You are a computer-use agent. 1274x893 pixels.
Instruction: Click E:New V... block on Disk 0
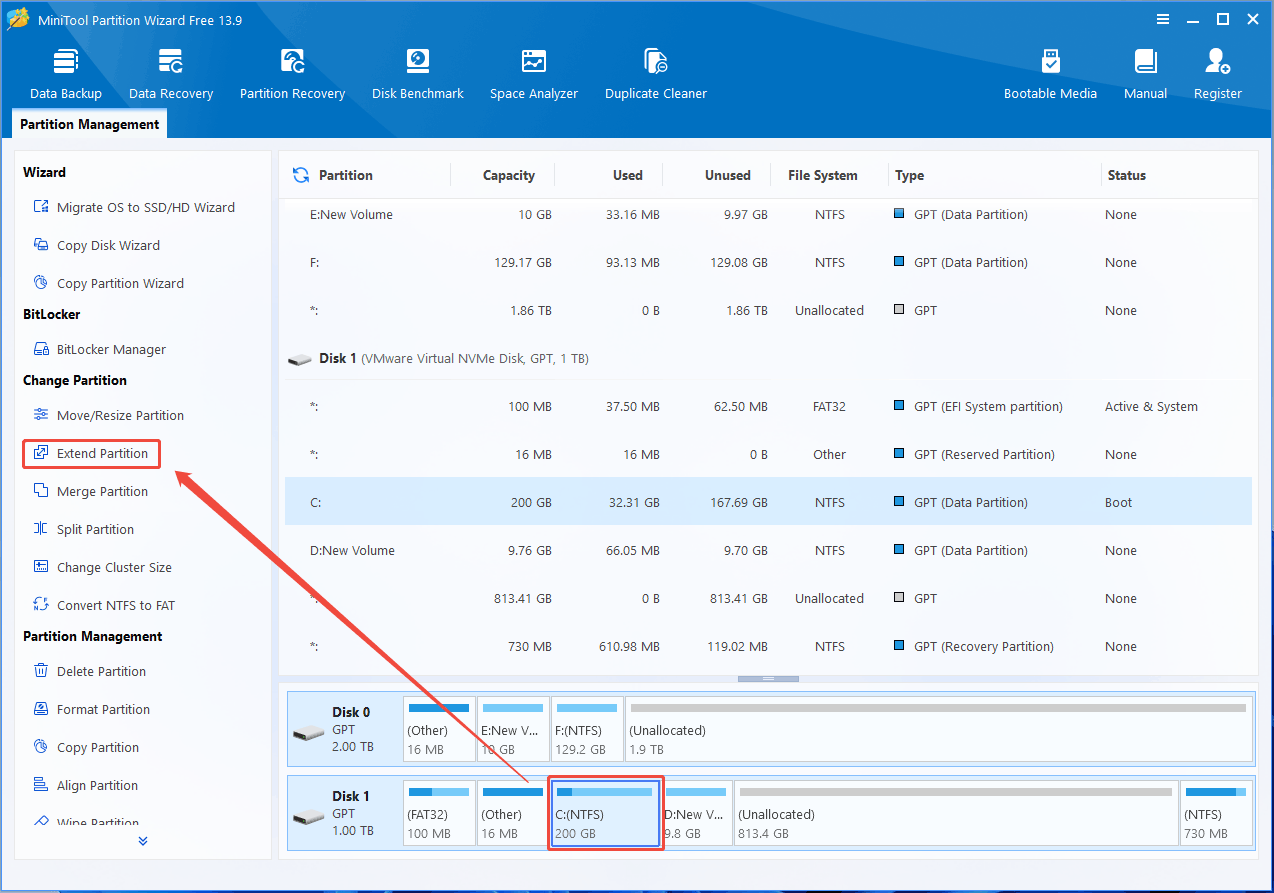click(x=513, y=730)
